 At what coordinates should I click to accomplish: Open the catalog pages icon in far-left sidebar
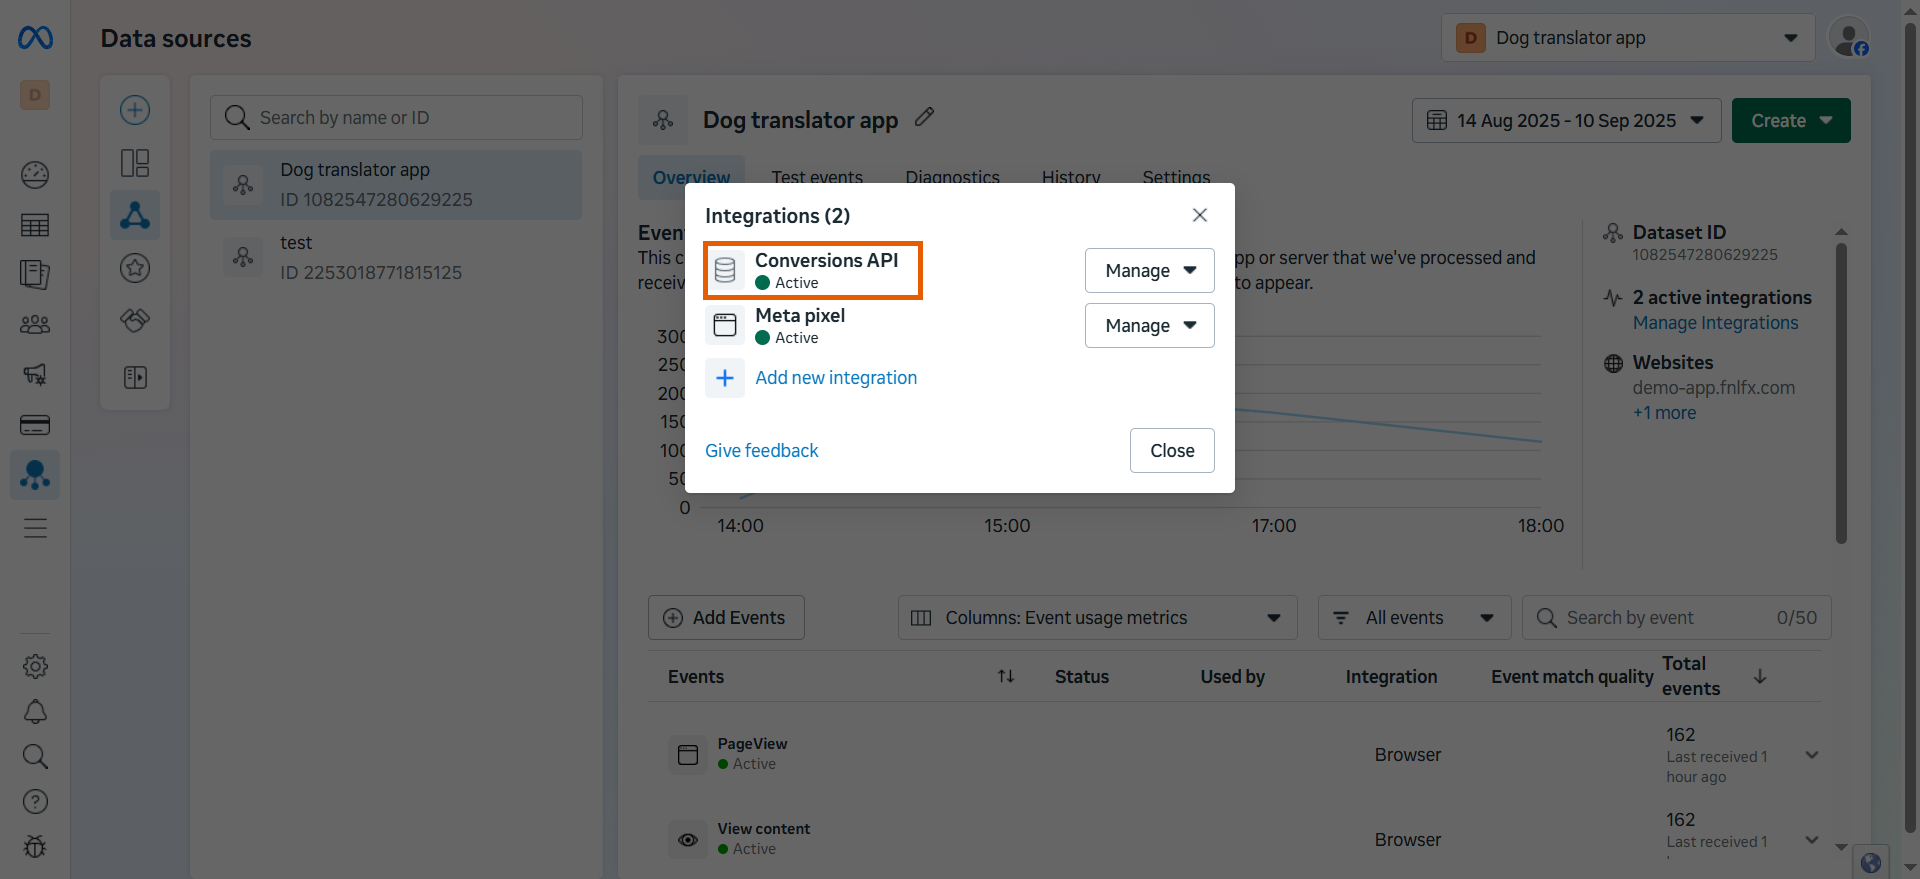tap(35, 275)
